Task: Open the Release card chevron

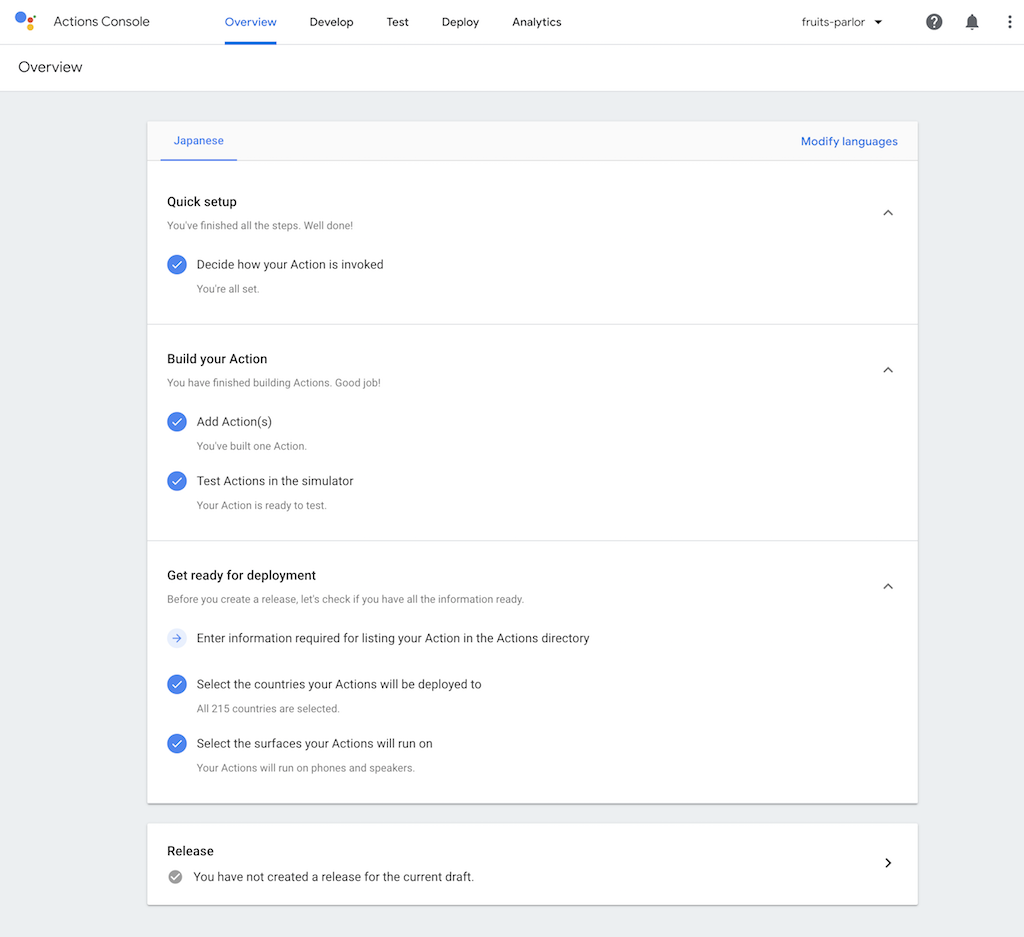Action: [x=888, y=863]
